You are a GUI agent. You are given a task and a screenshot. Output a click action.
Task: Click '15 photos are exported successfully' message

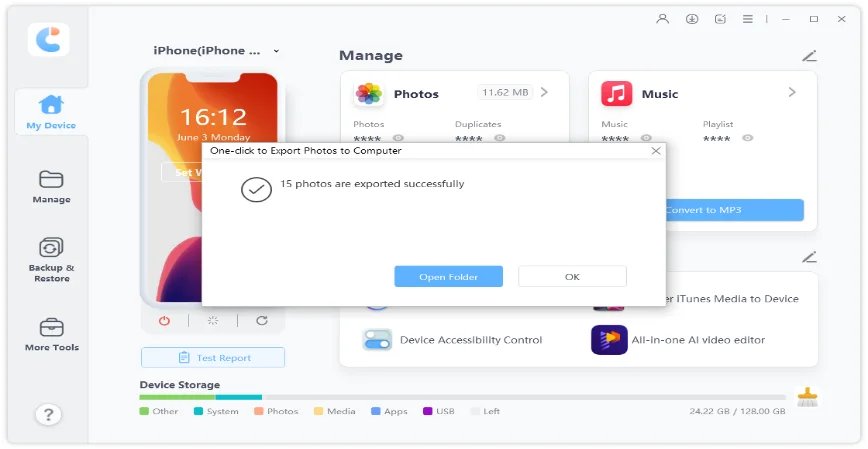tap(372, 184)
